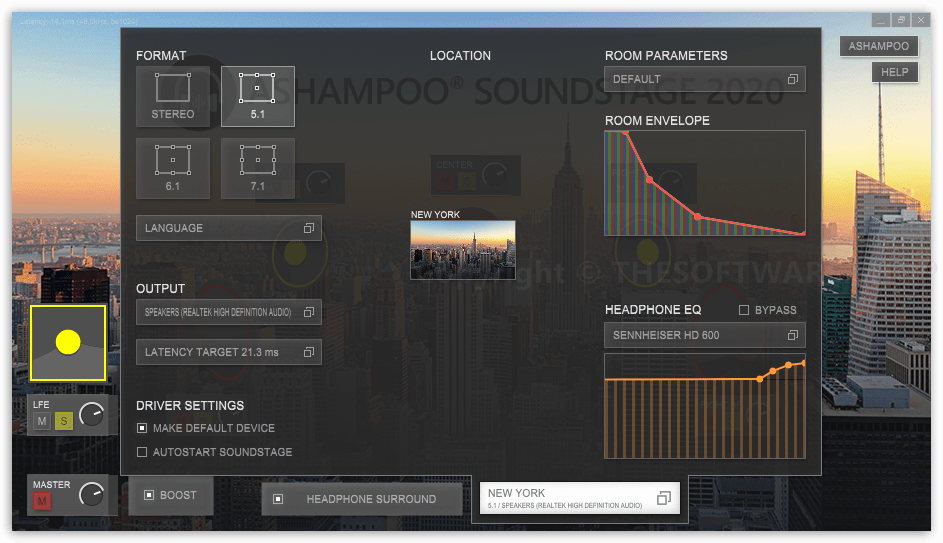
Task: Click the Ashampoo button
Action: [879, 46]
